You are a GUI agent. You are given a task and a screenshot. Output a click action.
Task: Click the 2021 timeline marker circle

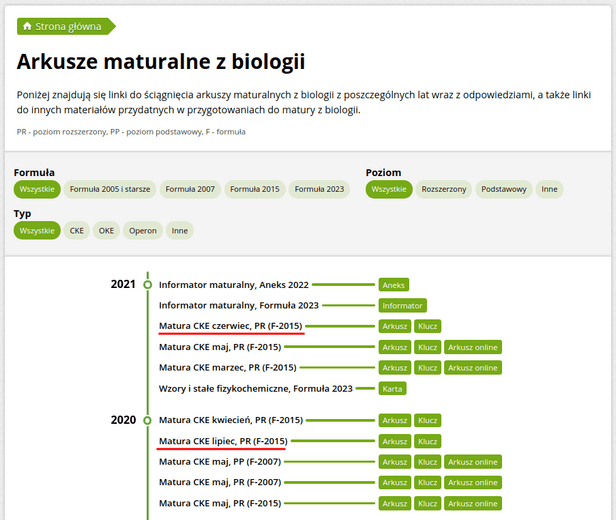[148, 285]
